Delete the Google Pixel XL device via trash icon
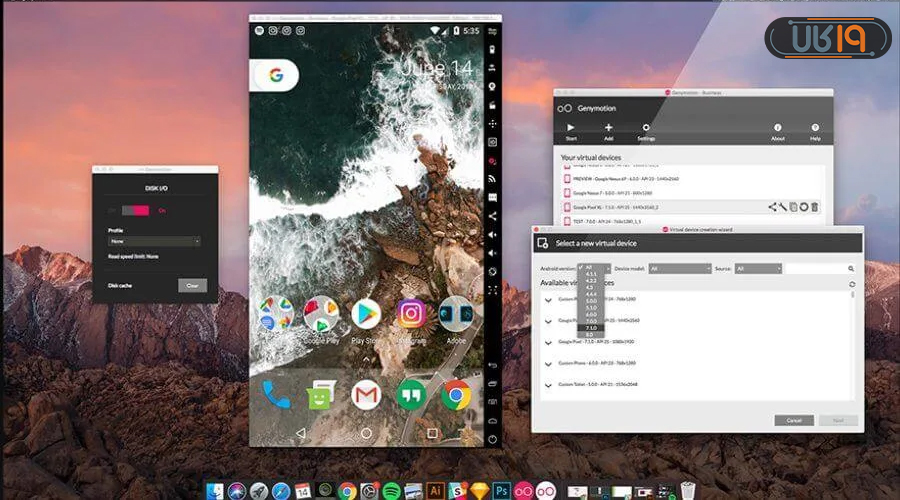The height and width of the screenshot is (500, 900). pos(814,207)
